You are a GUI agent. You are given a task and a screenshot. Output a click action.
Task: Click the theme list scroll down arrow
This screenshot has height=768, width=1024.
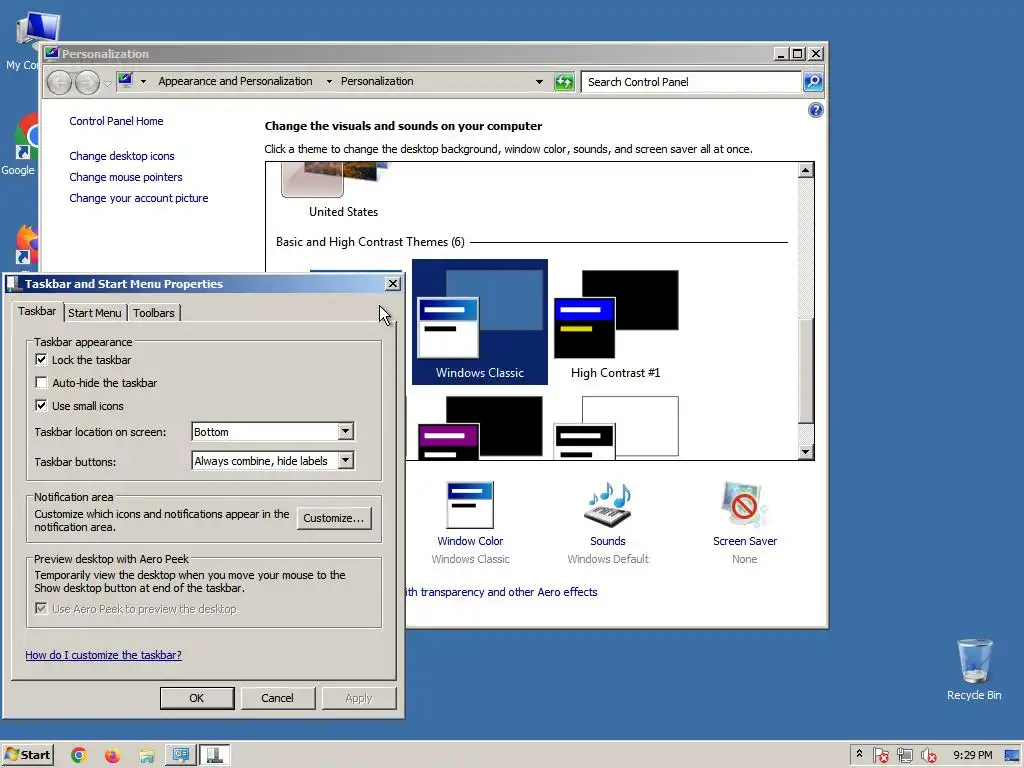tap(805, 452)
